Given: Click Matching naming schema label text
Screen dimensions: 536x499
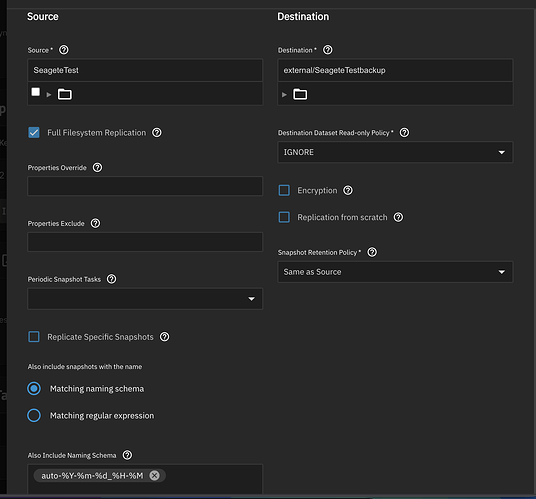Looking at the screenshot, I should tap(97, 389).
